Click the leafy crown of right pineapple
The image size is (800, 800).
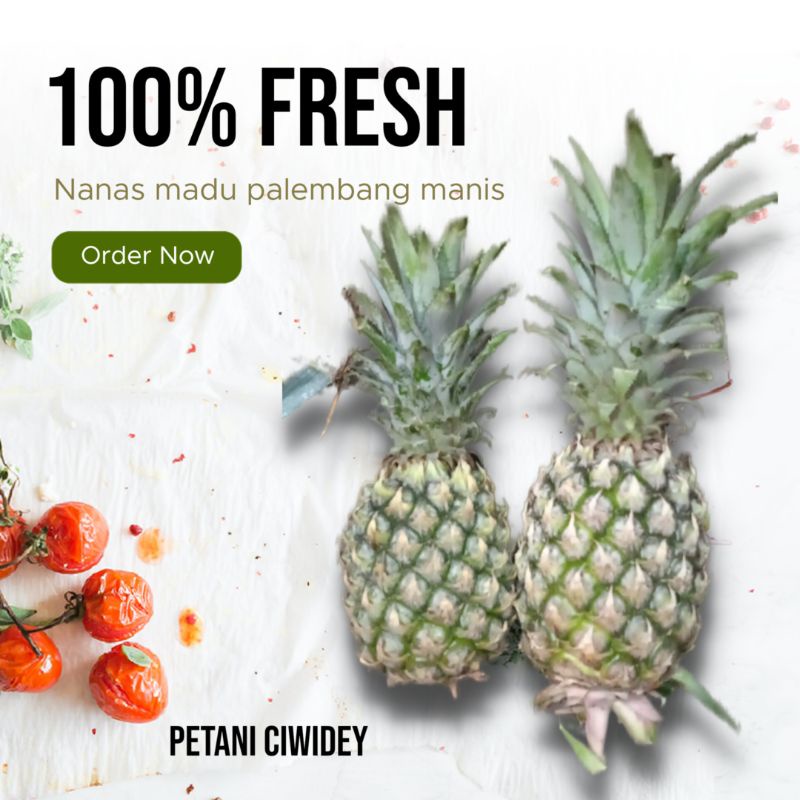tap(648, 276)
